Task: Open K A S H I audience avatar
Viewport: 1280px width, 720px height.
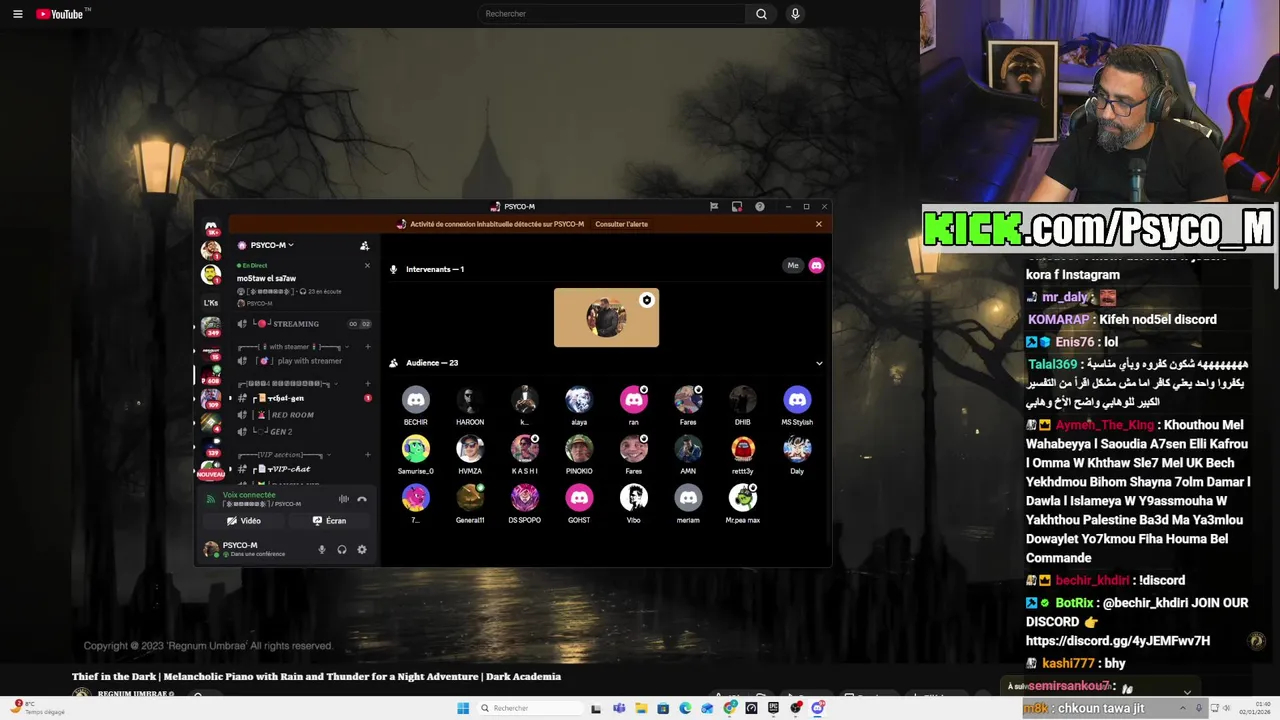Action: click(x=524, y=449)
